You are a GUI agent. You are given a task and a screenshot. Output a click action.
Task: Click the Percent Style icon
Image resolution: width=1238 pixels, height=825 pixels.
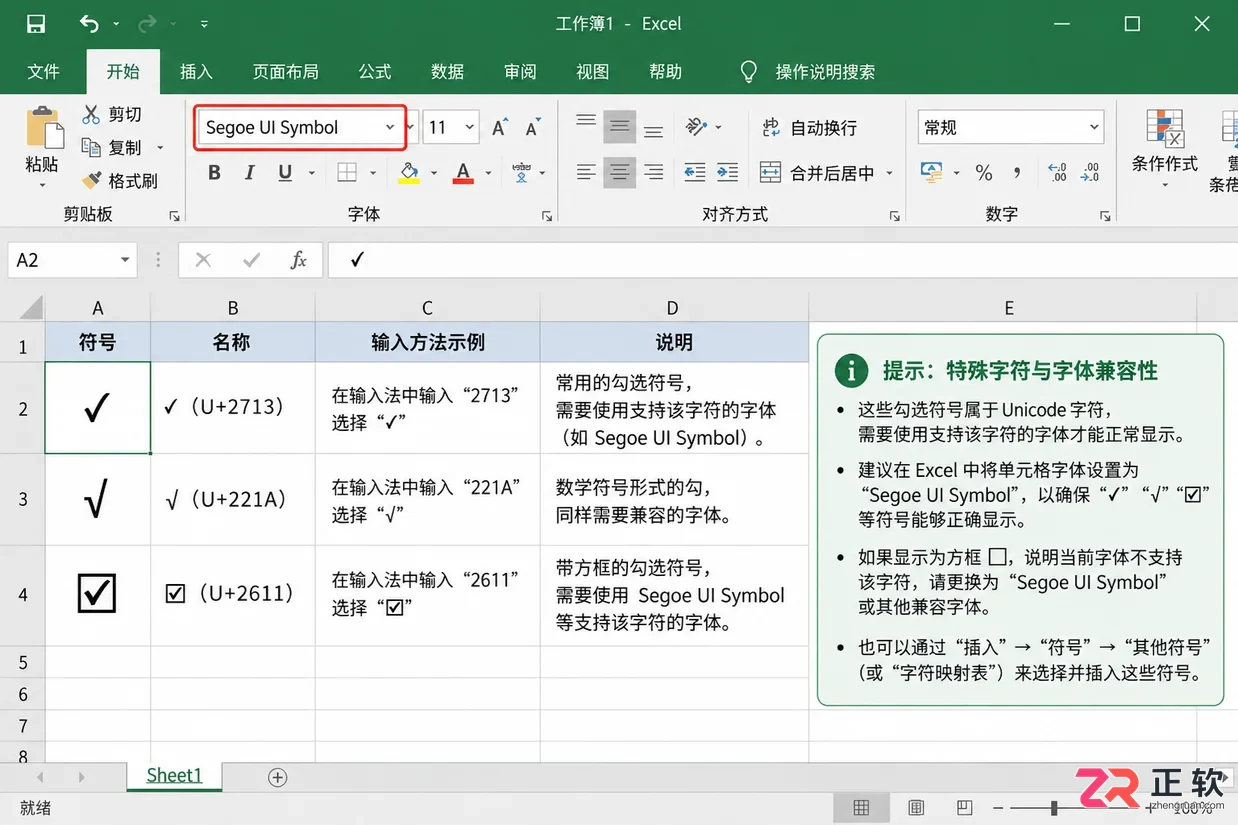984,173
